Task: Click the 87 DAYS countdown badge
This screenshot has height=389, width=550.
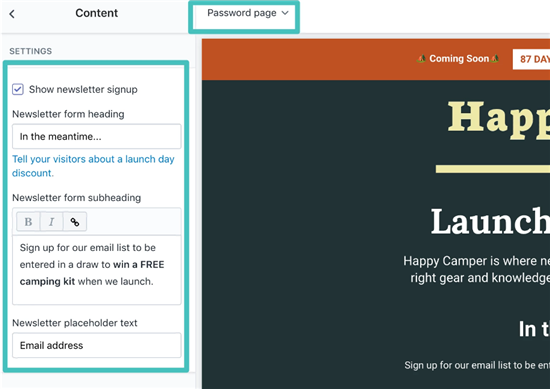Action: coord(531,59)
